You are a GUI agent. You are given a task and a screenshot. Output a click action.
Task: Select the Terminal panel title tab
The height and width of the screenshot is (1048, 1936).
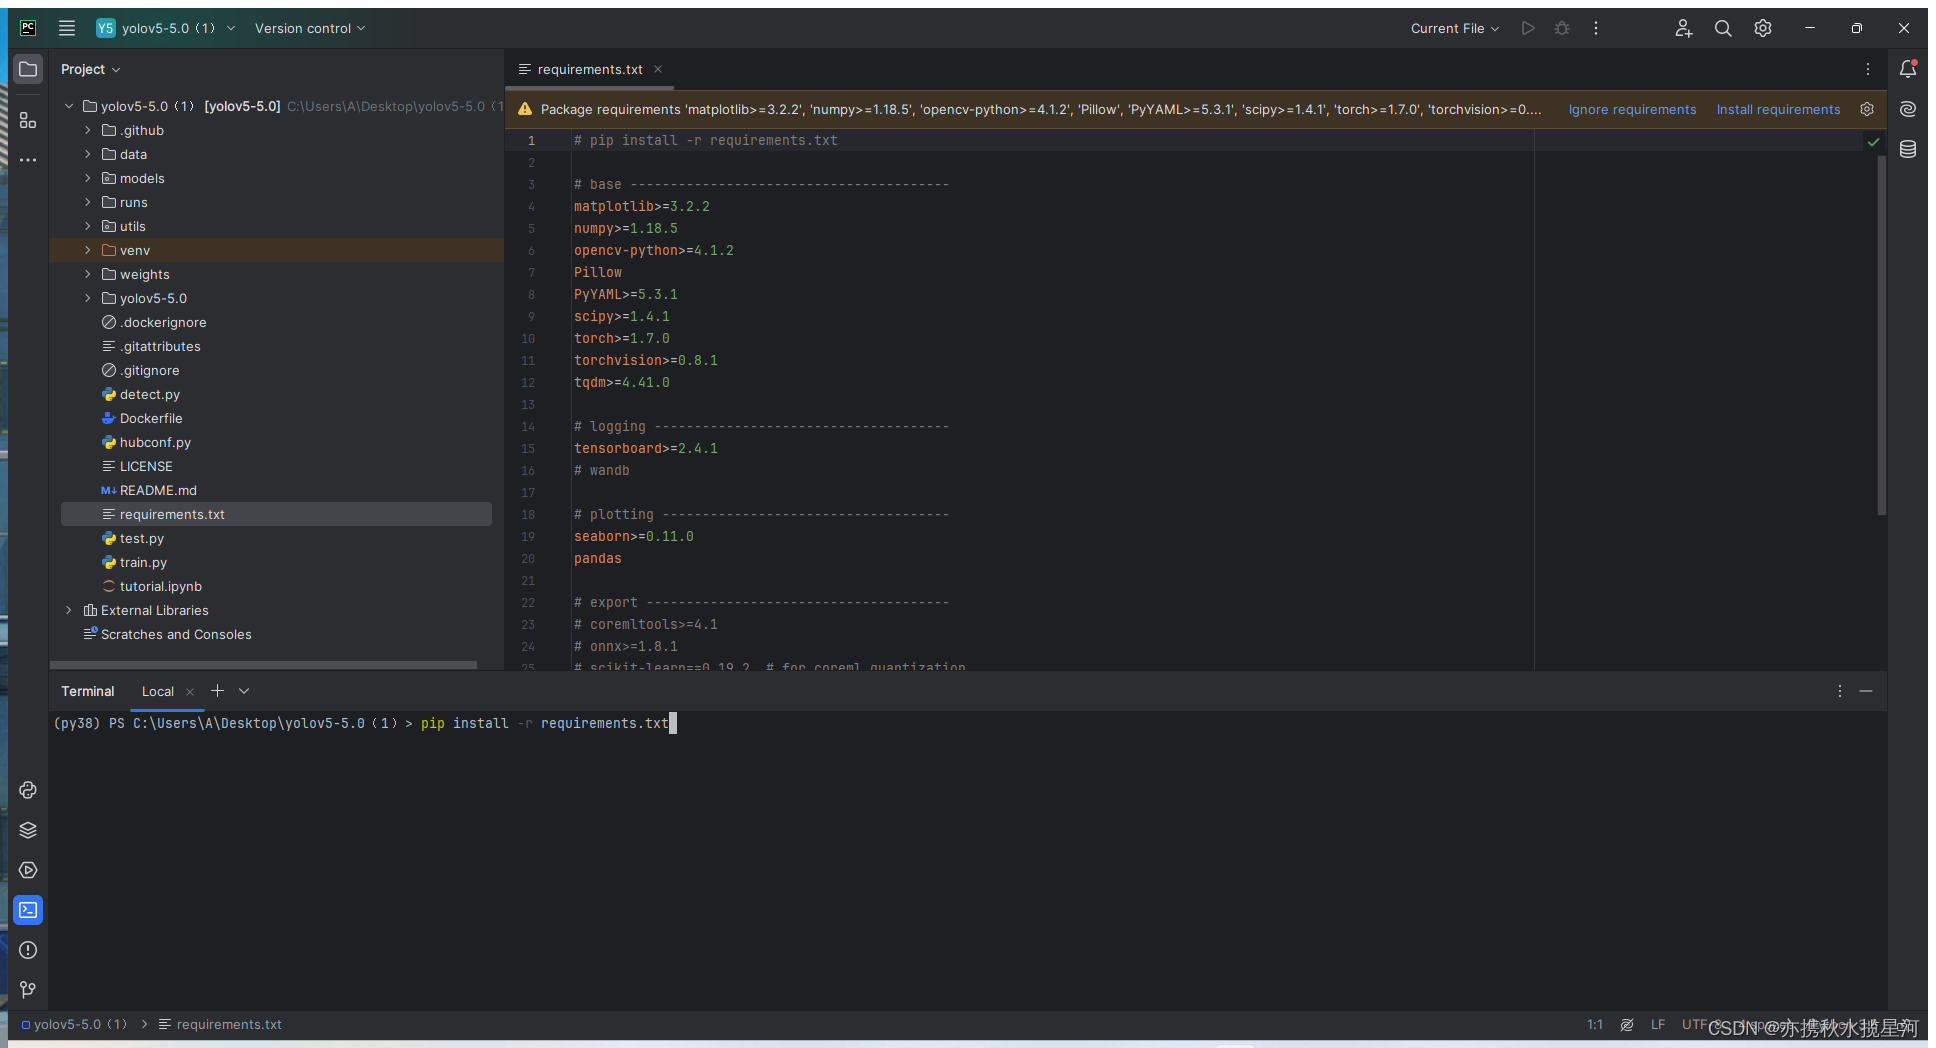(88, 691)
